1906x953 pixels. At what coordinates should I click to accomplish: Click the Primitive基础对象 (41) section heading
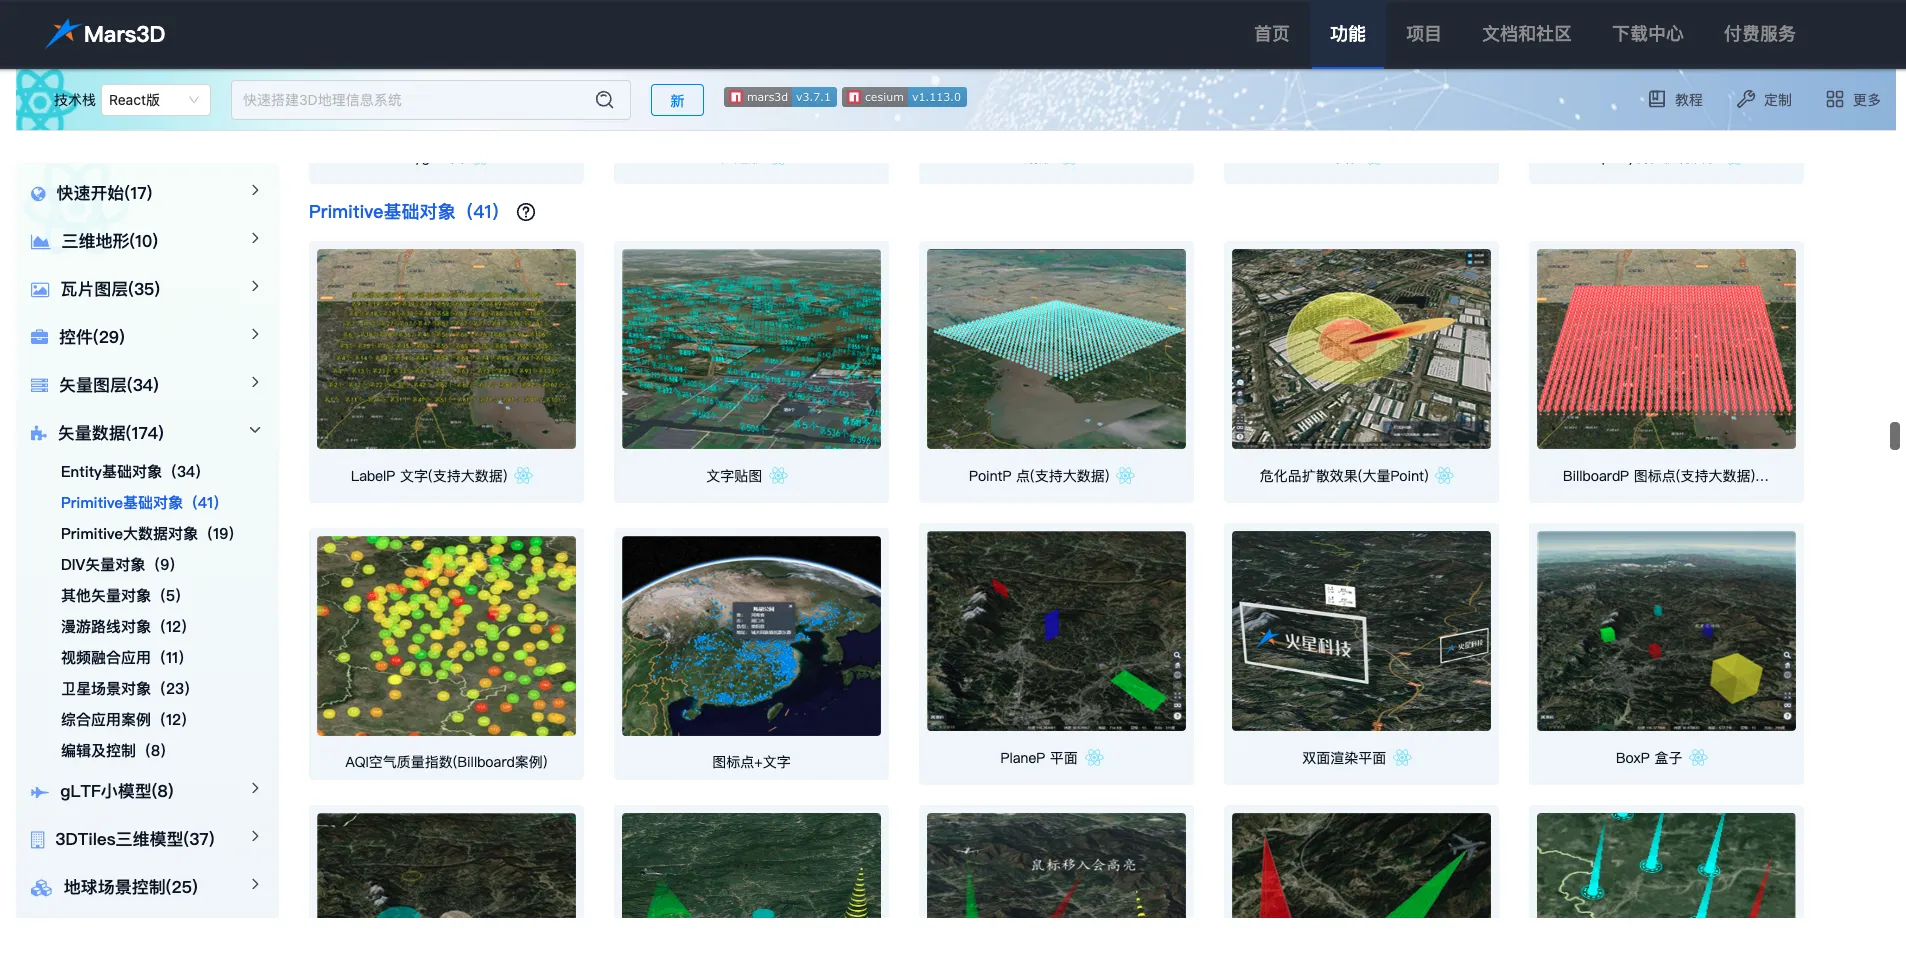(x=404, y=212)
